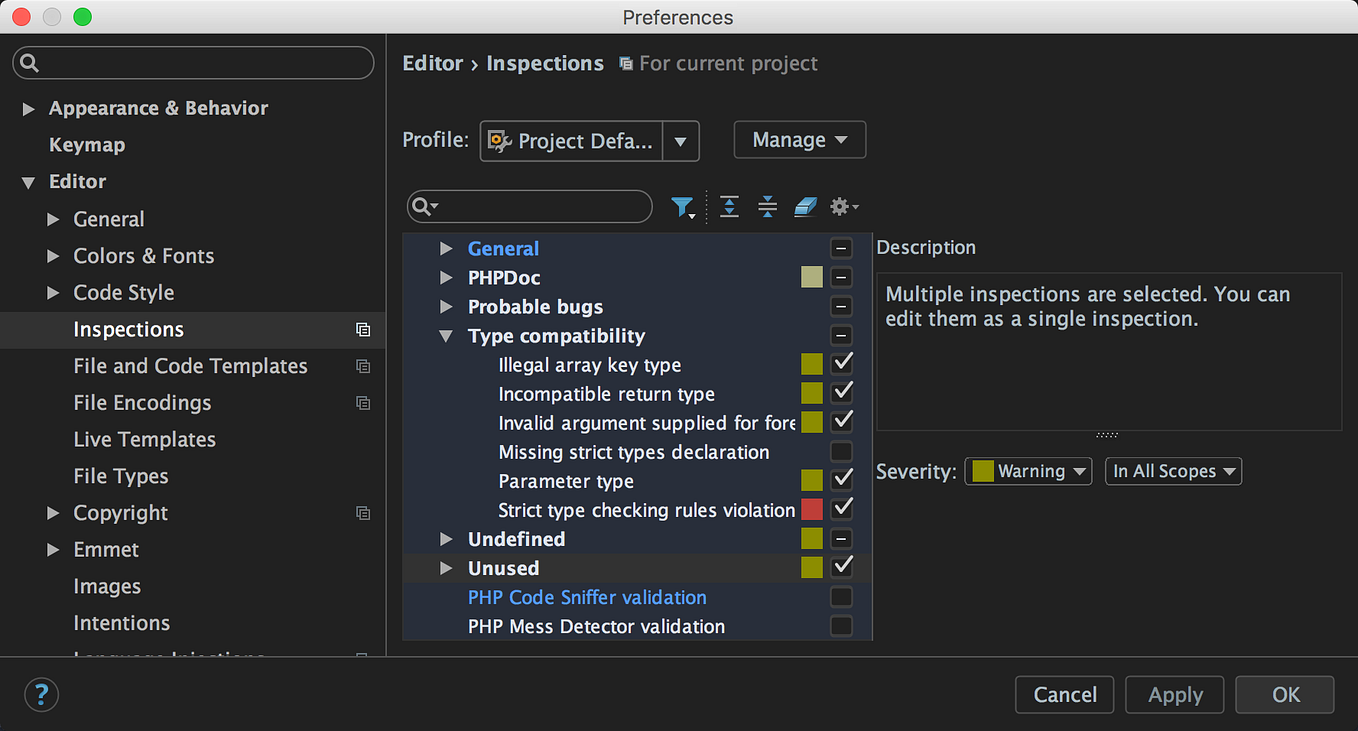Click the magnifier icon in the inspections search box
Viewport: 1358px width, 731px height.
[422, 206]
